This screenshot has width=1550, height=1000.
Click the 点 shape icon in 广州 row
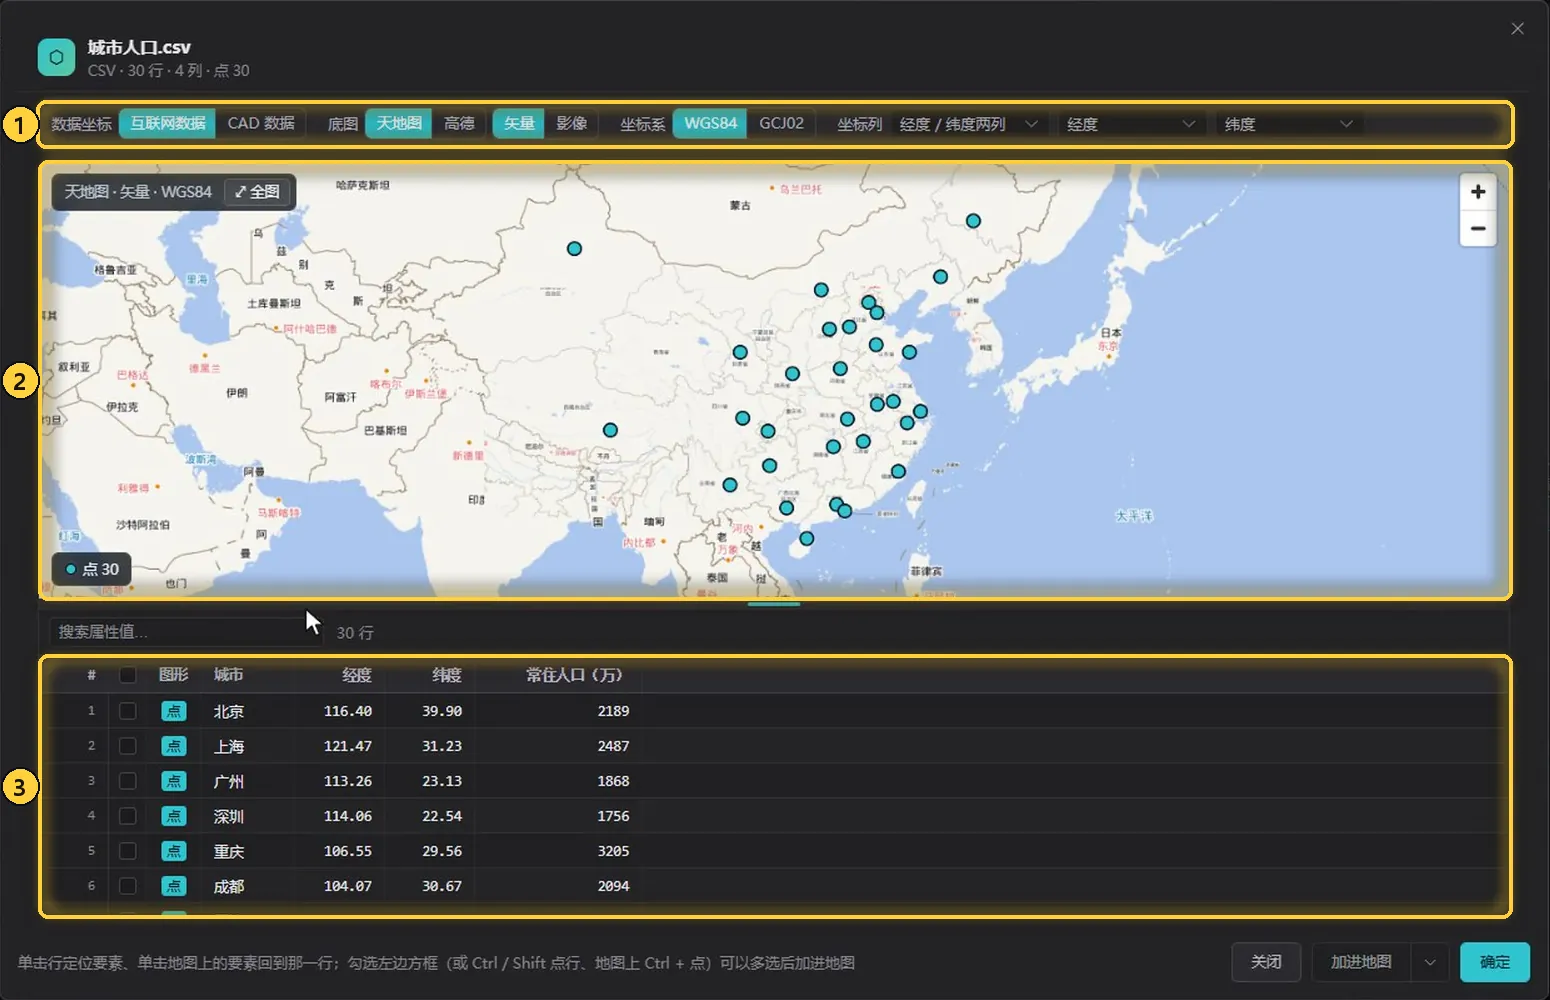(174, 781)
